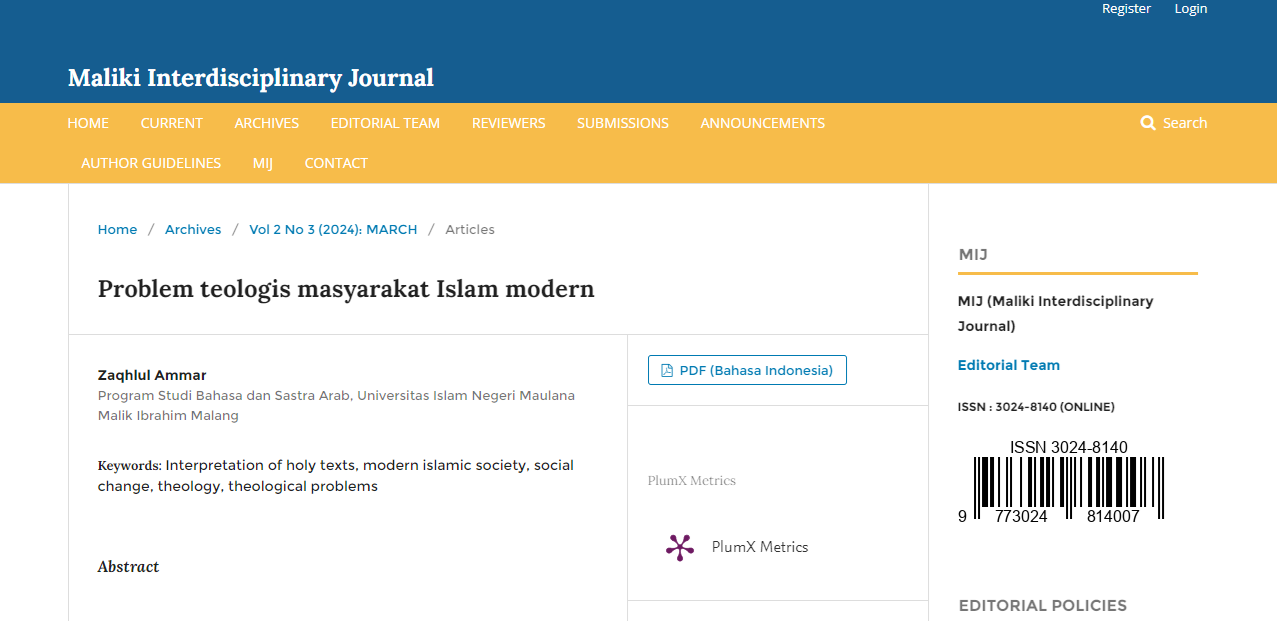The image size is (1277, 621).
Task: Navigate to SUBMISSIONS menu item
Action: point(622,123)
